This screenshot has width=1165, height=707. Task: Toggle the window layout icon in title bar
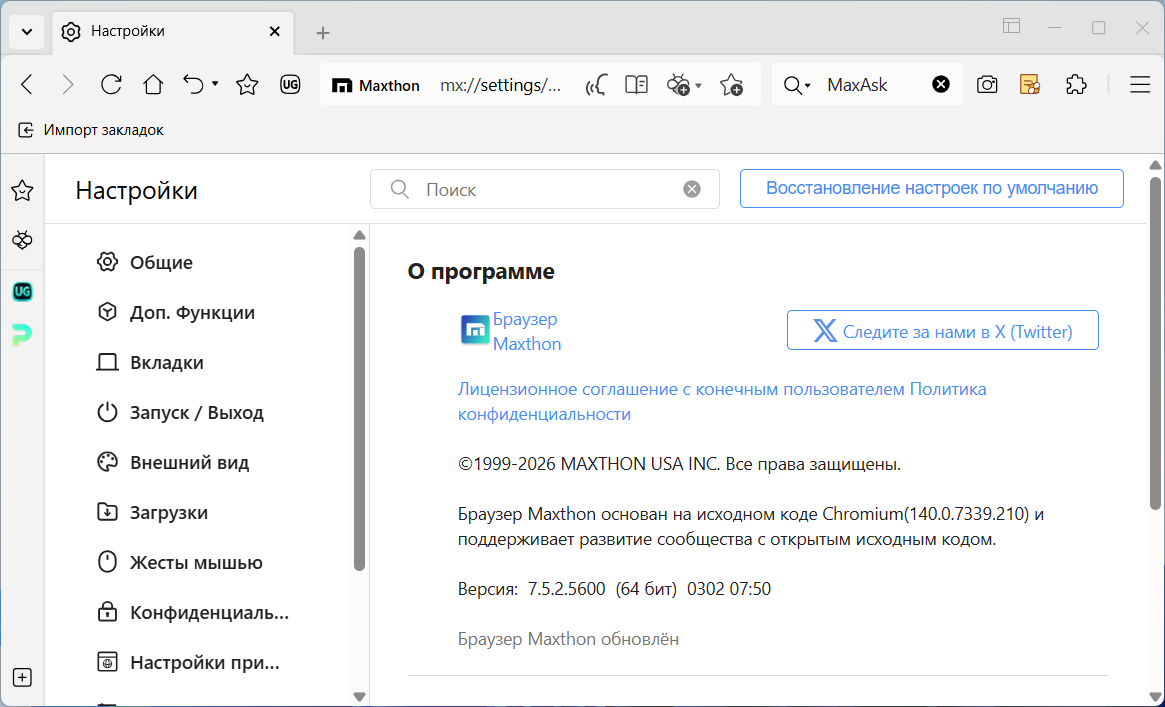coord(1011,26)
